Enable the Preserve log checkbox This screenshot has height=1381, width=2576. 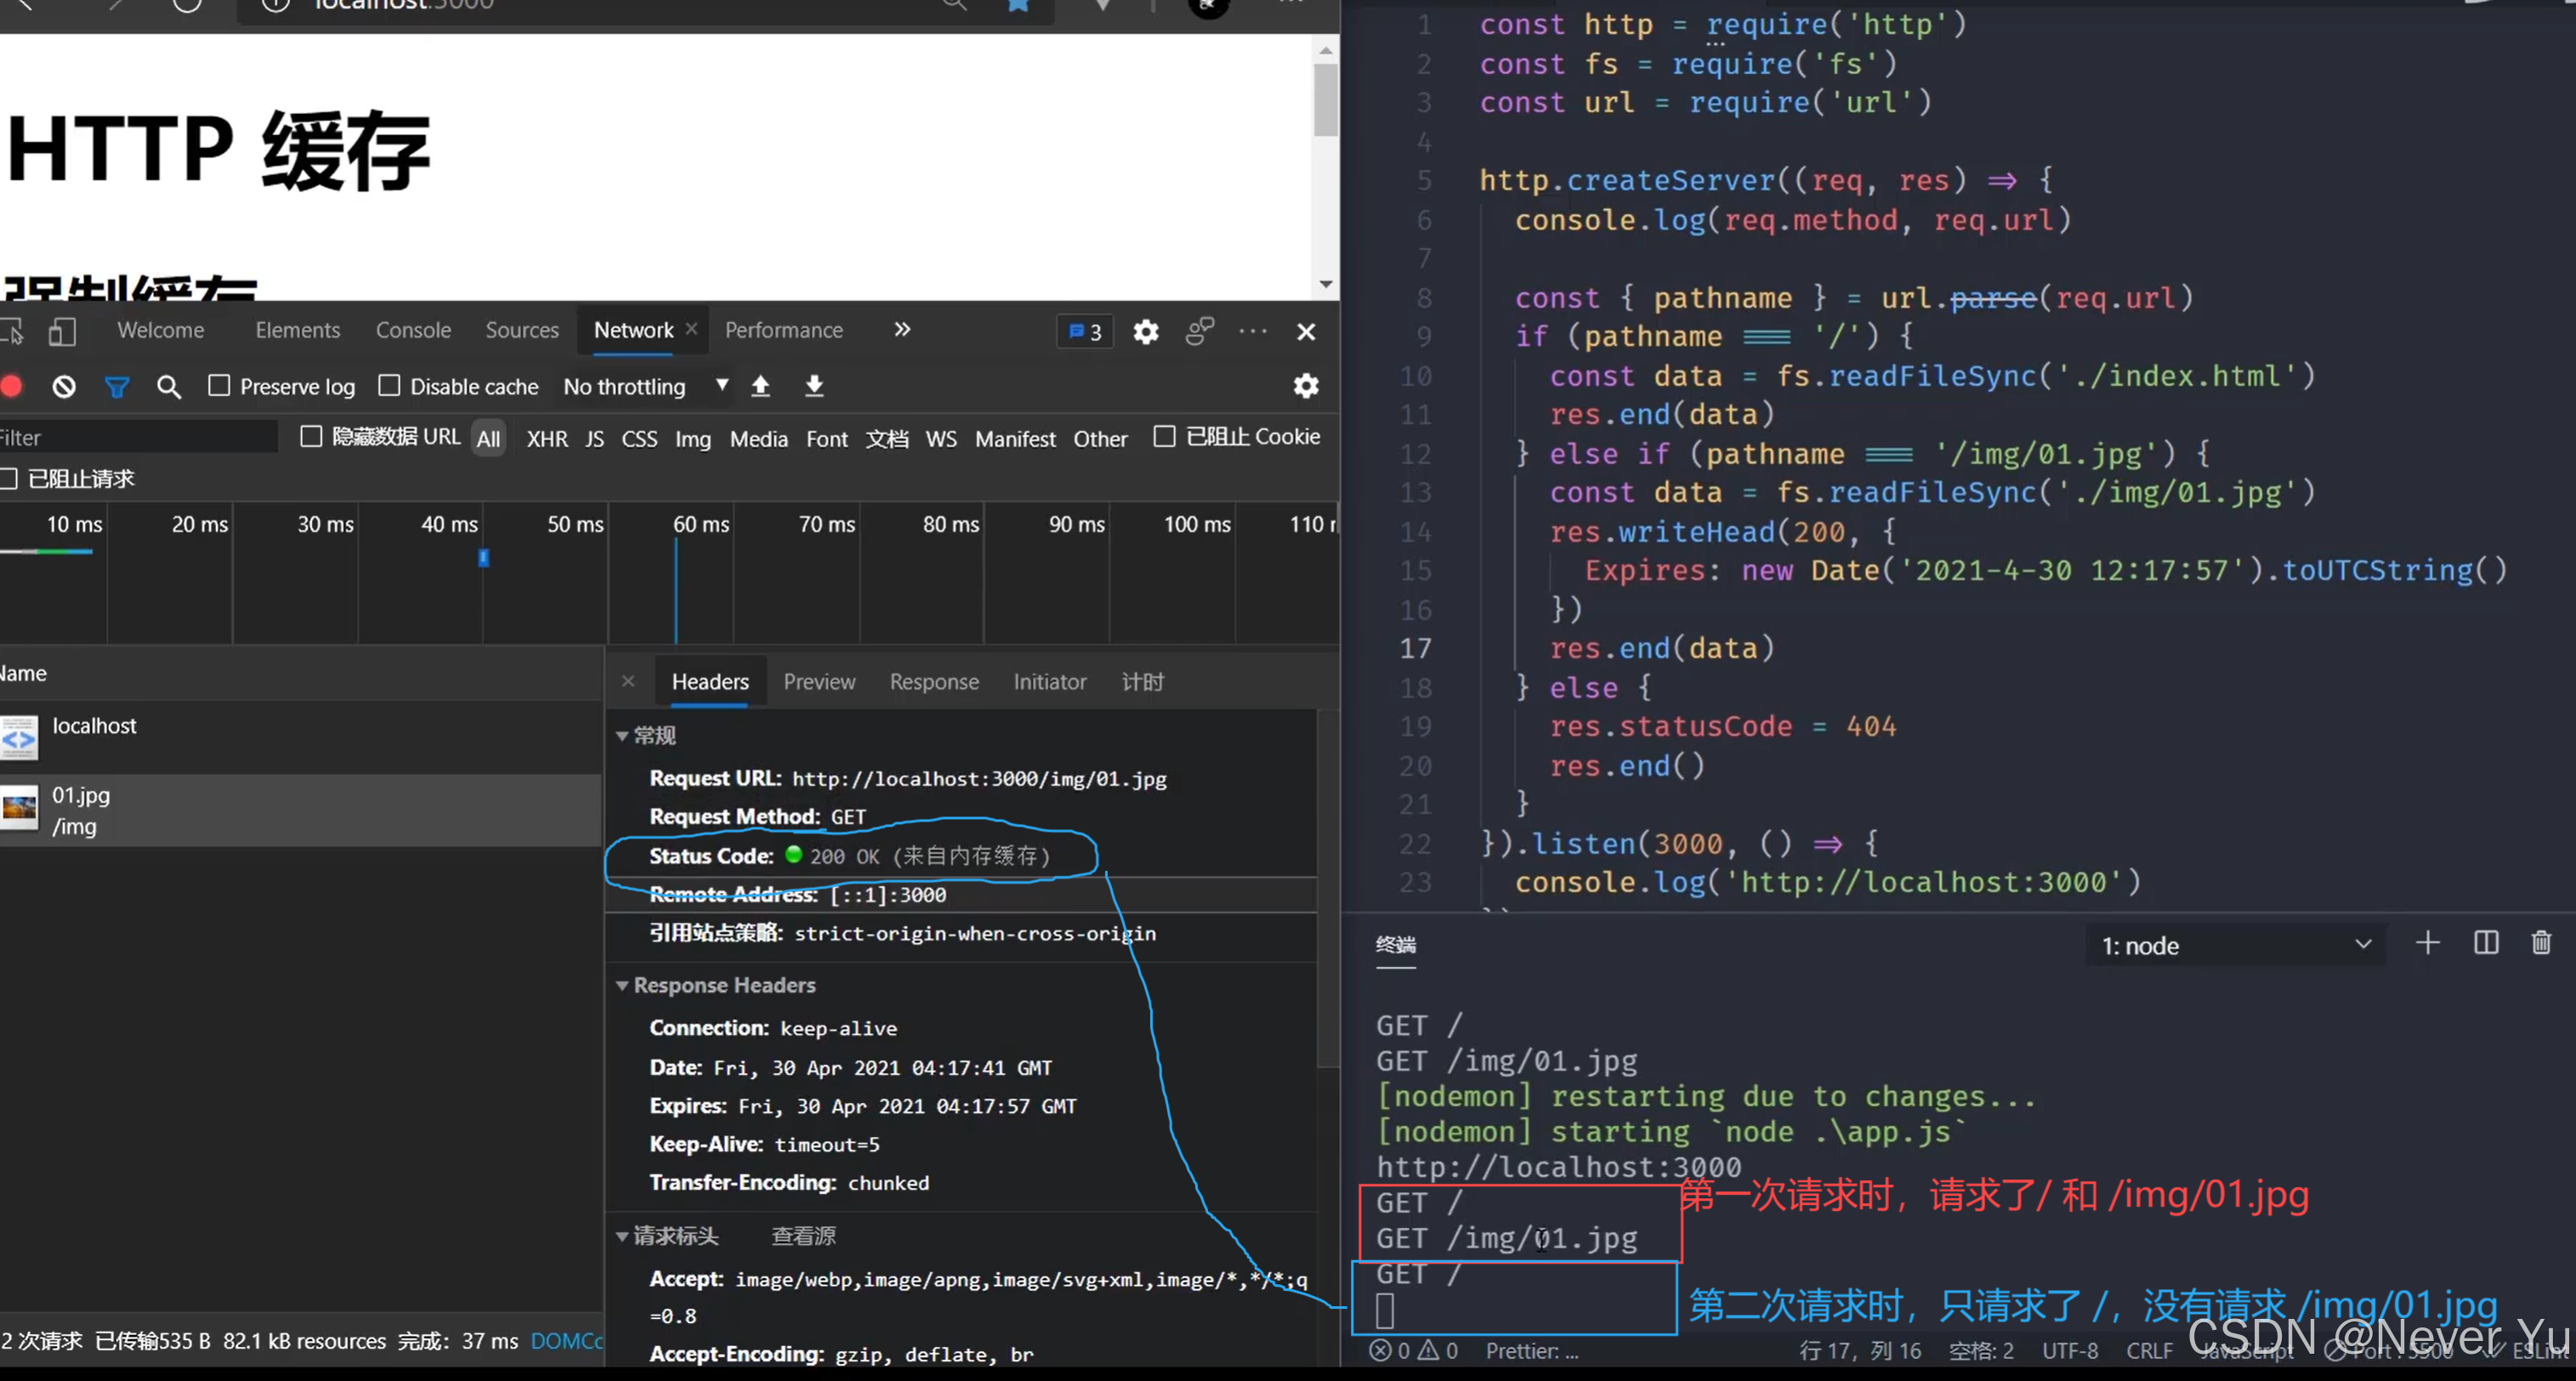click(219, 385)
